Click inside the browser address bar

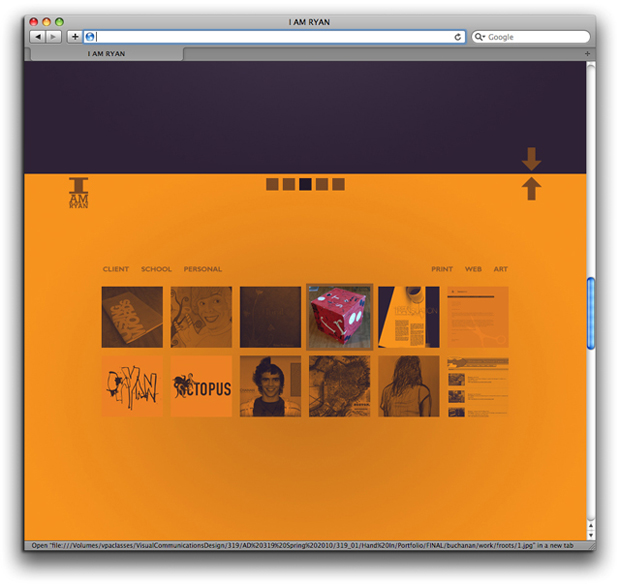270,36
